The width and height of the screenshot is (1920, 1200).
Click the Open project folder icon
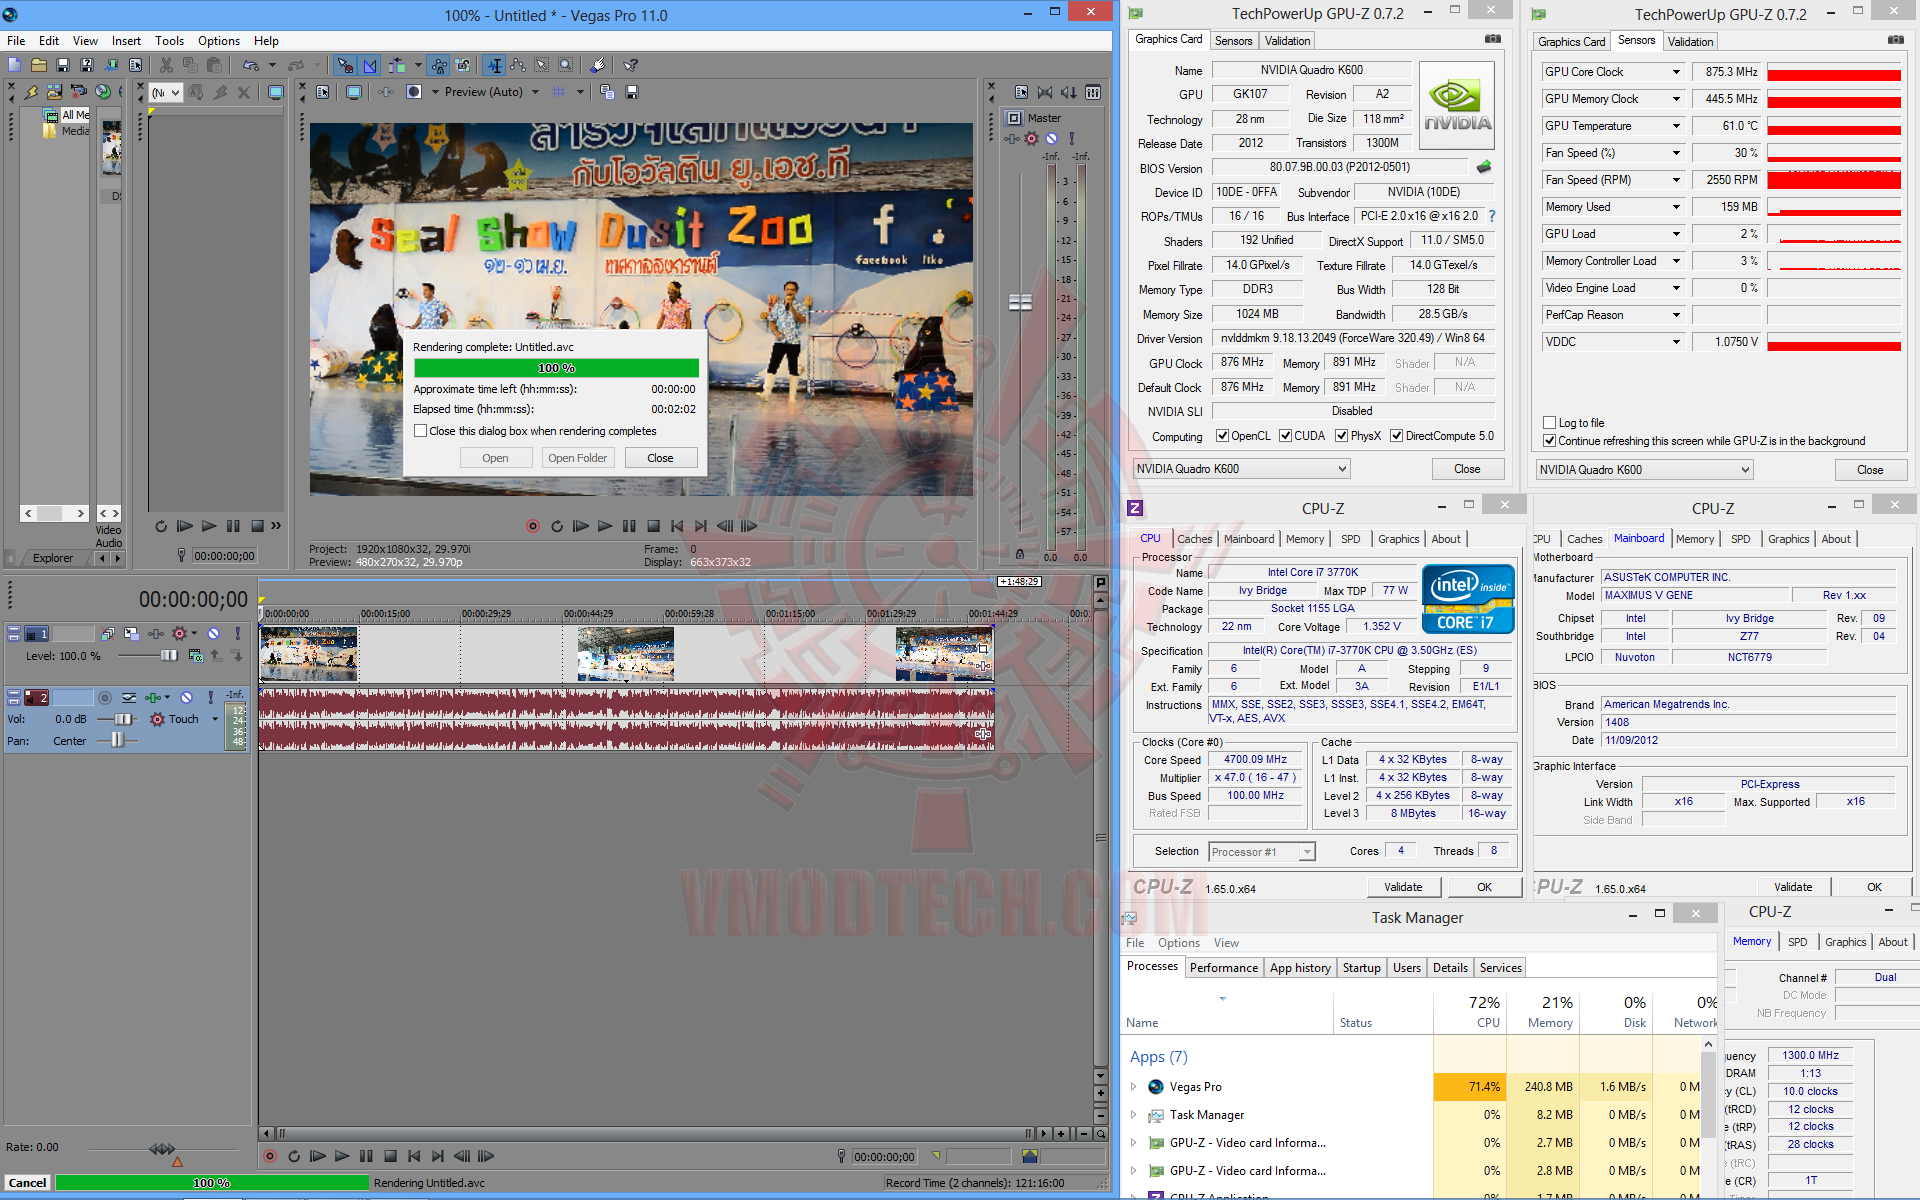[x=38, y=65]
